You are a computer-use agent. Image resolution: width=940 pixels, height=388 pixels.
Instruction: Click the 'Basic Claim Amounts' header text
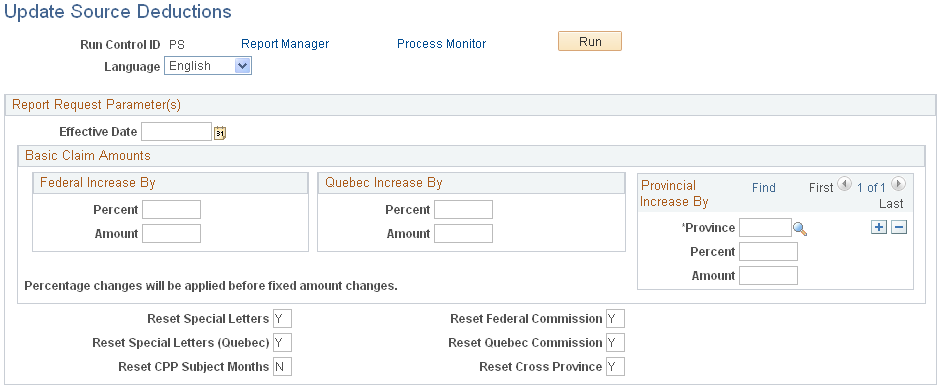pyautogui.click(x=88, y=156)
